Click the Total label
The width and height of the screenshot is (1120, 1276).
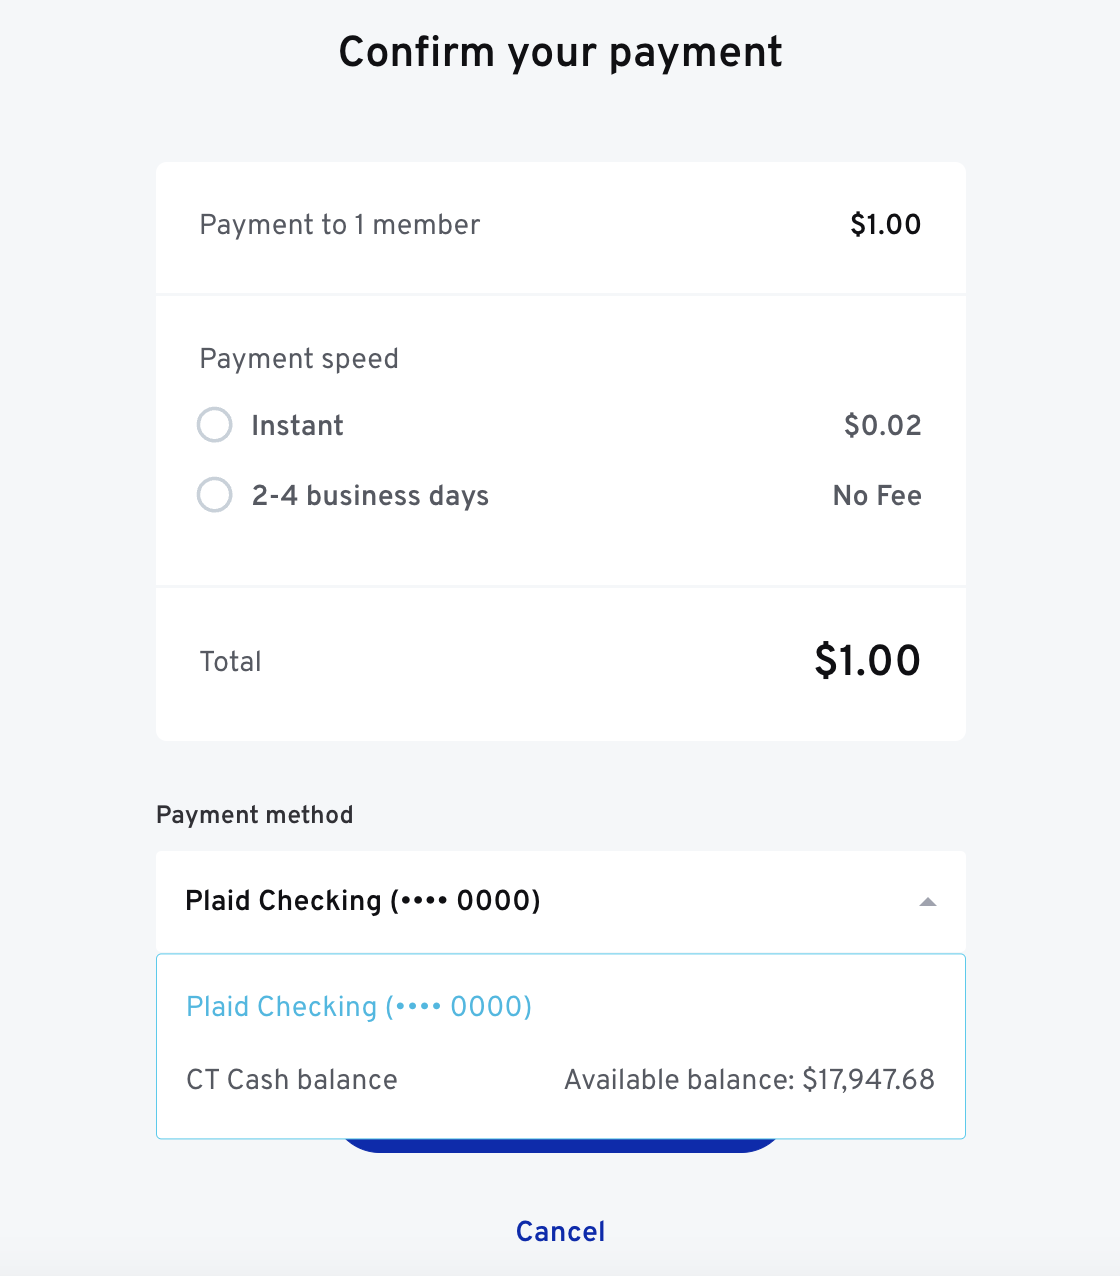coord(231,662)
